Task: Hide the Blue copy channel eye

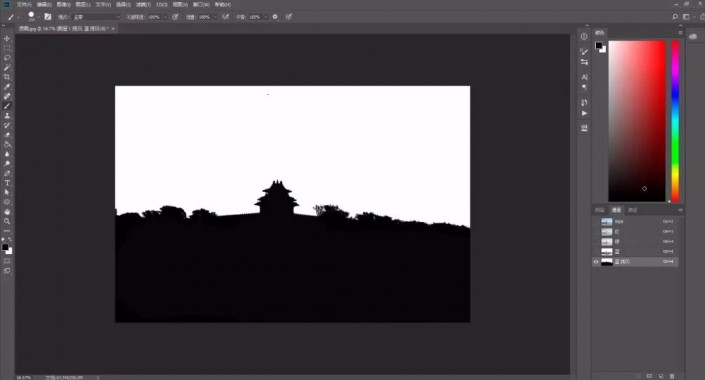Action: [596, 262]
